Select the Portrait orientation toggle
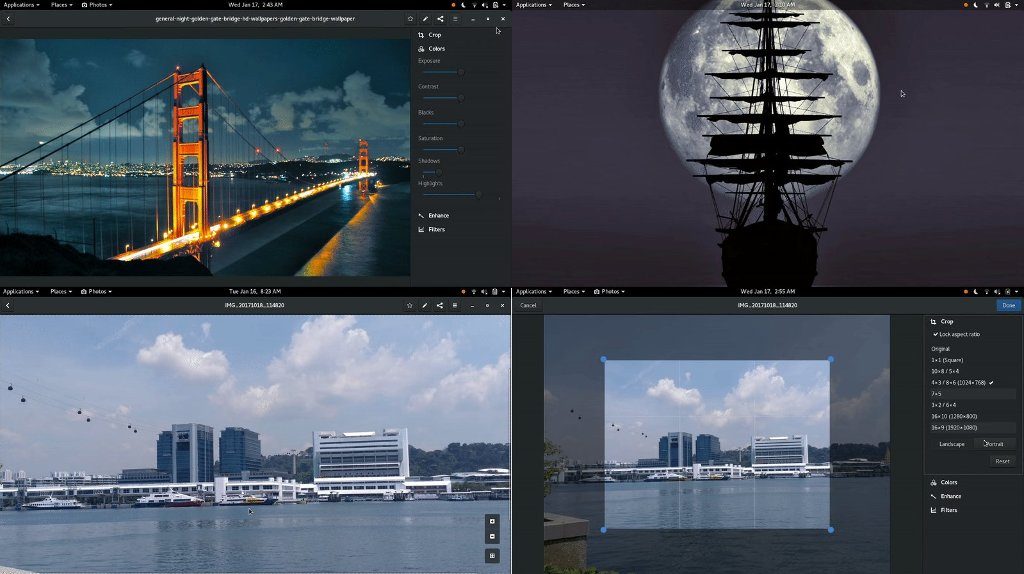1024x574 pixels. click(x=995, y=443)
